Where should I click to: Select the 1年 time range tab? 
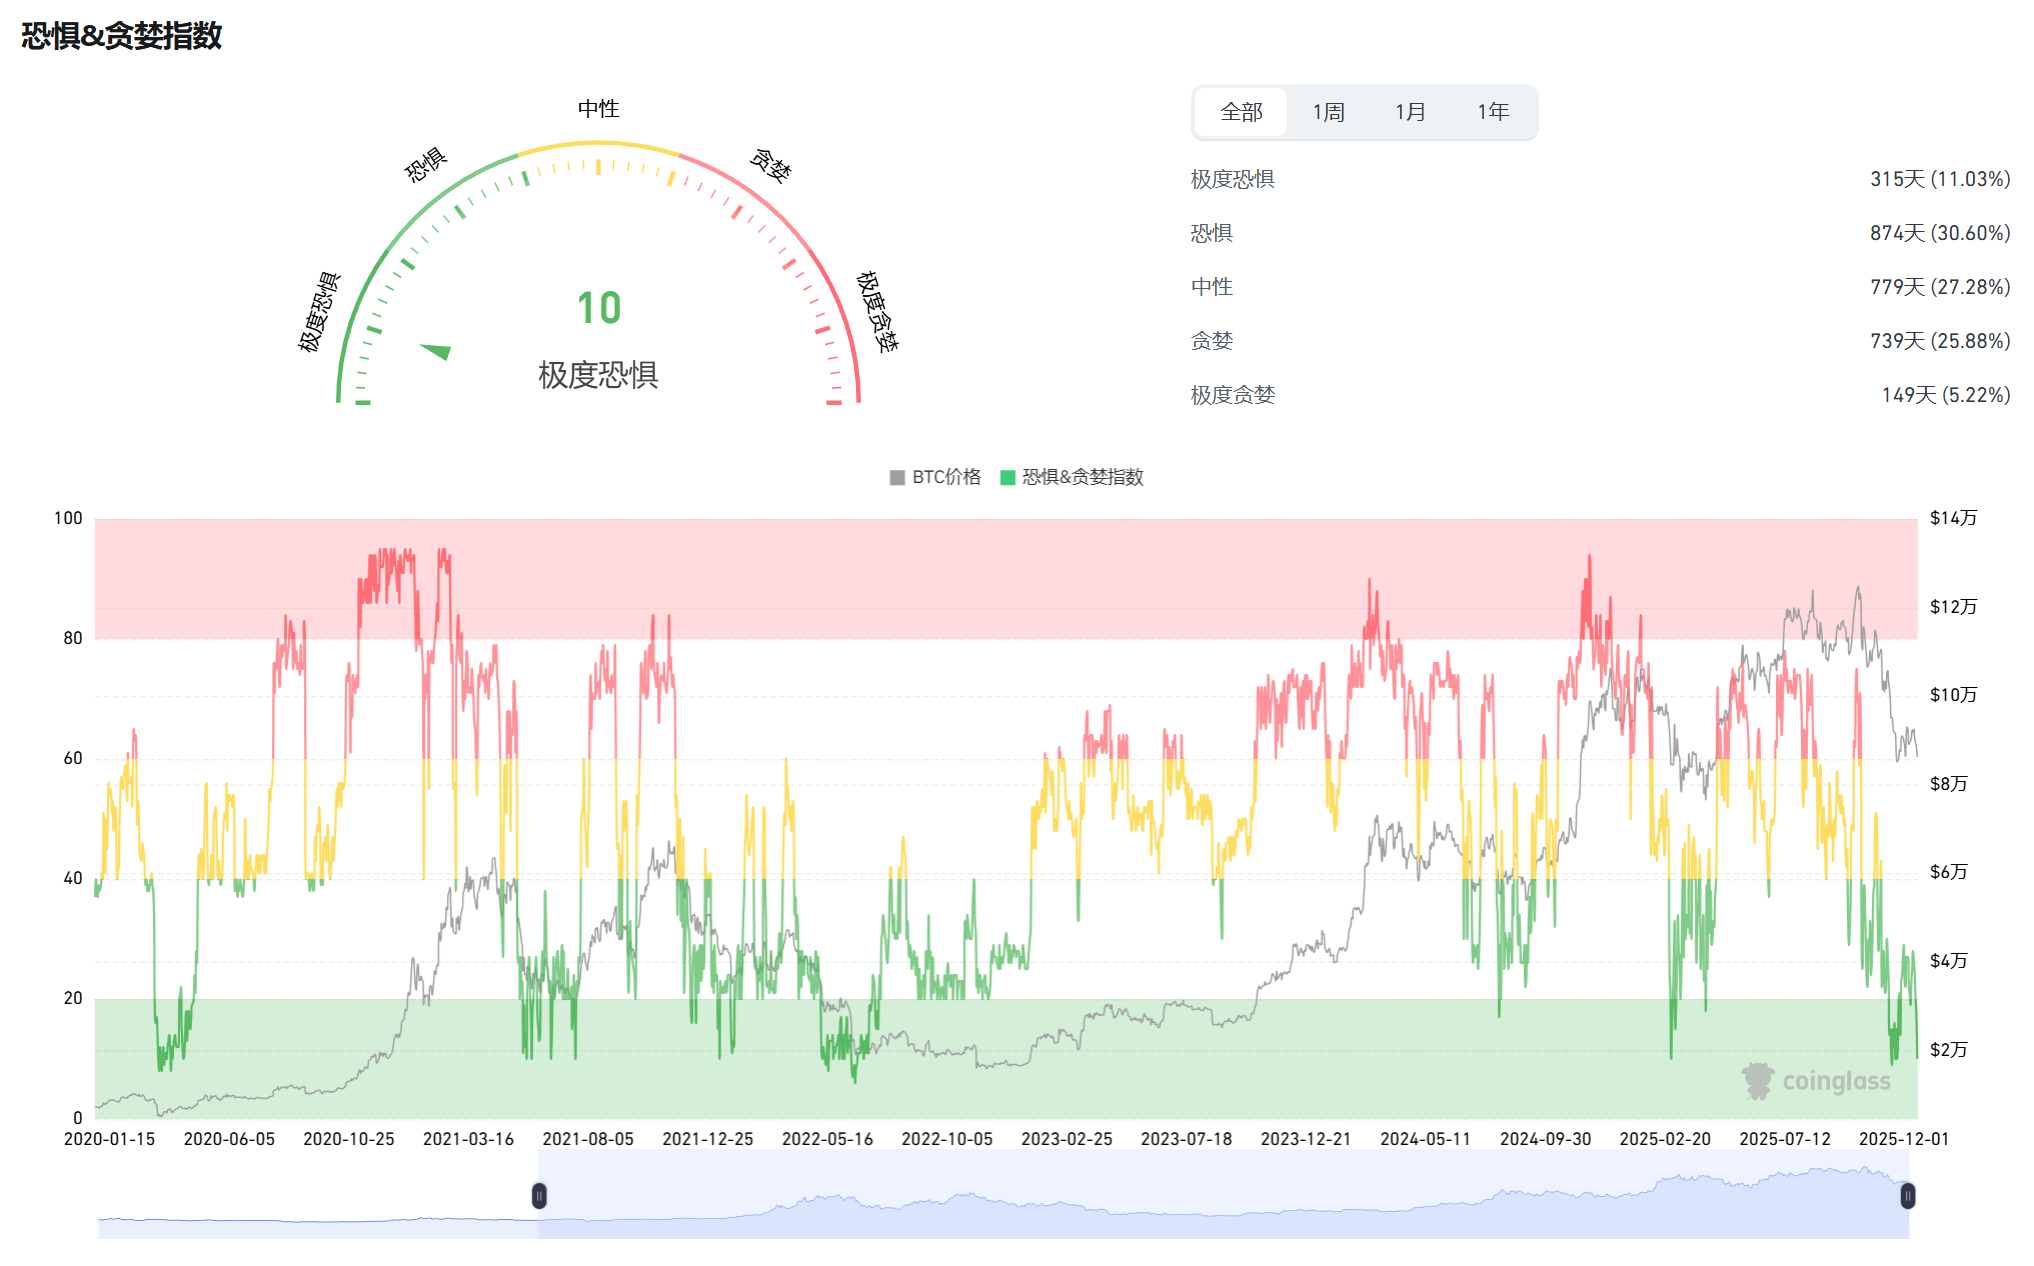1491,112
